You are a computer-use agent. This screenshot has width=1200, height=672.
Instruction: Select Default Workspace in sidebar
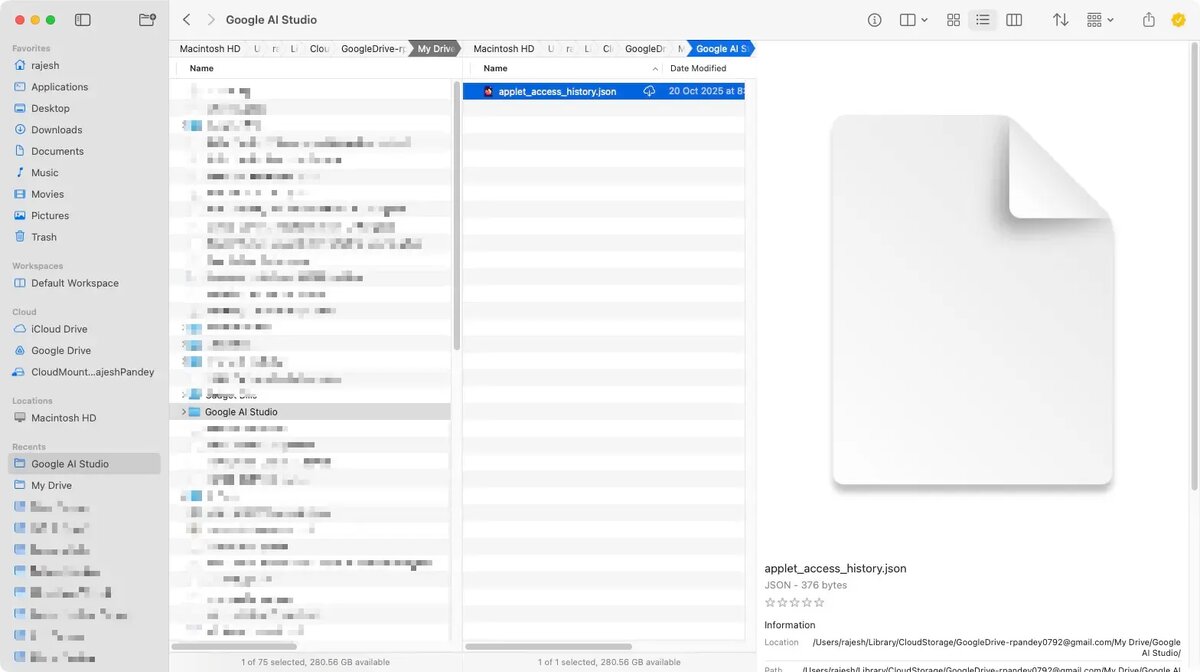click(75, 283)
